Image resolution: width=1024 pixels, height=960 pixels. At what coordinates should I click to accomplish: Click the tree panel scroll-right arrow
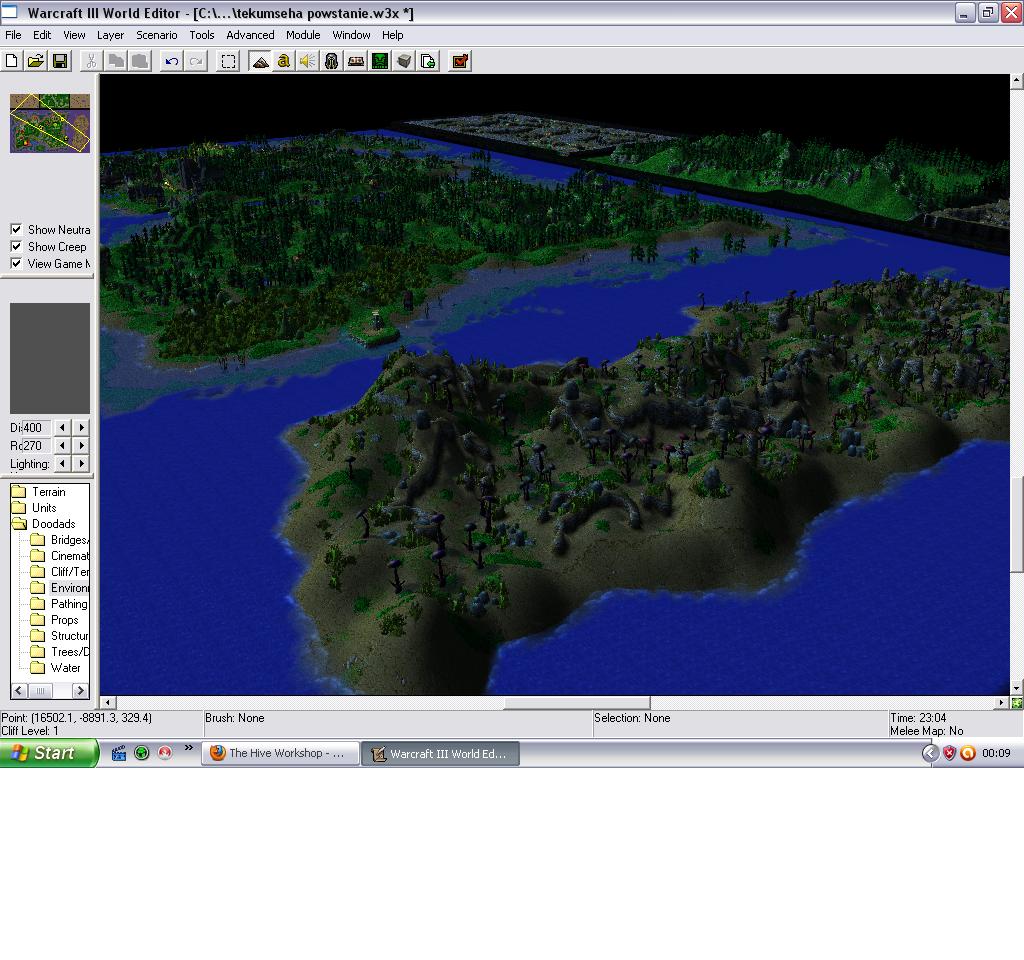click(x=80, y=690)
